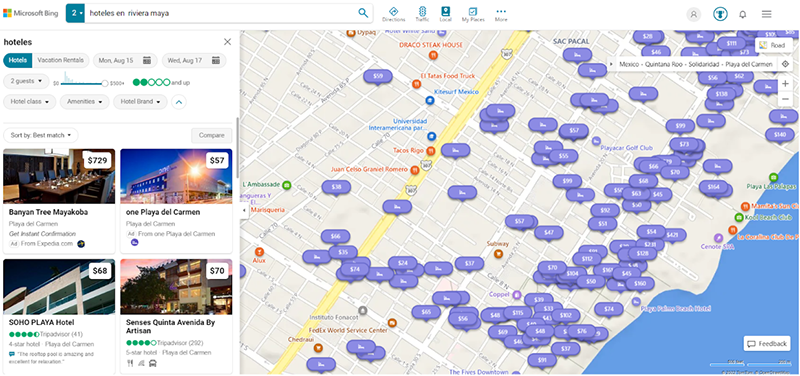
Task: Collapse the side panel arrow
Action: pyautogui.click(x=244, y=210)
